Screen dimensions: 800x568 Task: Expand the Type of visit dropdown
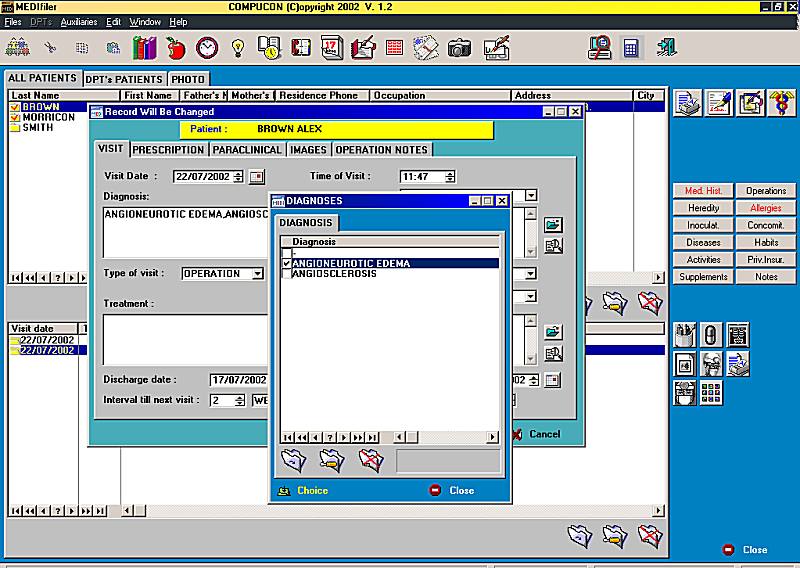[258, 274]
